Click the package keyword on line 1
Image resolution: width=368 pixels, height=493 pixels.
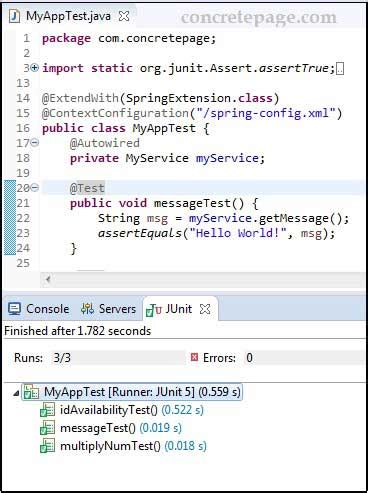[x=66, y=38]
